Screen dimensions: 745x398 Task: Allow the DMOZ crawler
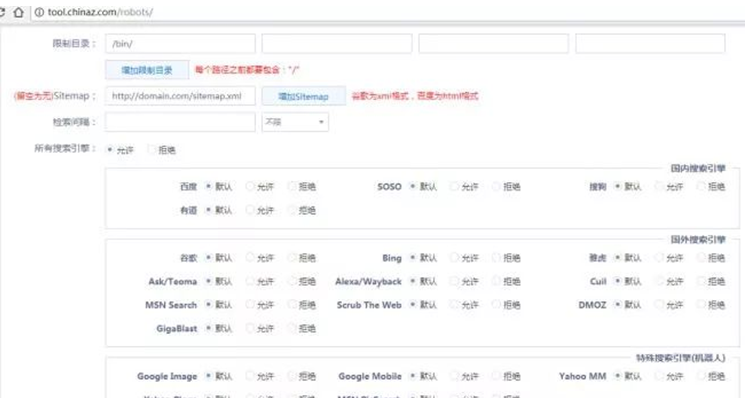click(x=659, y=304)
